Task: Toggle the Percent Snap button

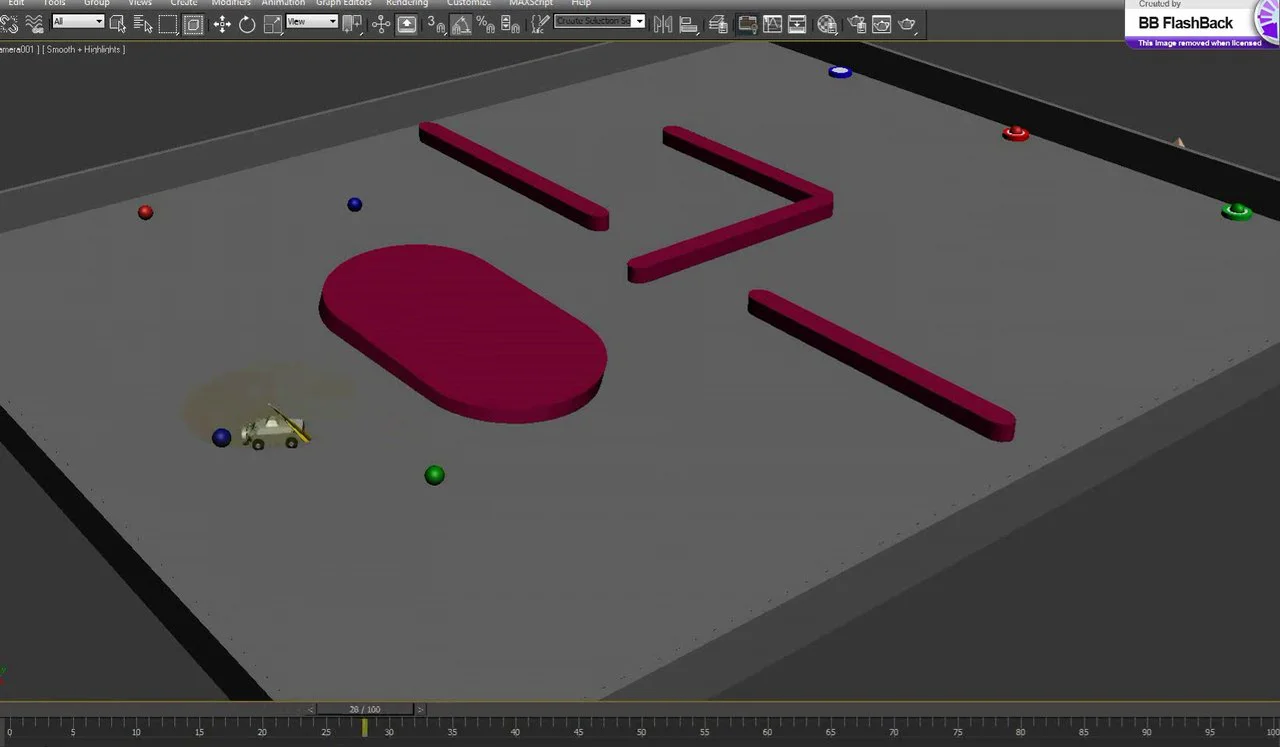Action: coord(485,24)
